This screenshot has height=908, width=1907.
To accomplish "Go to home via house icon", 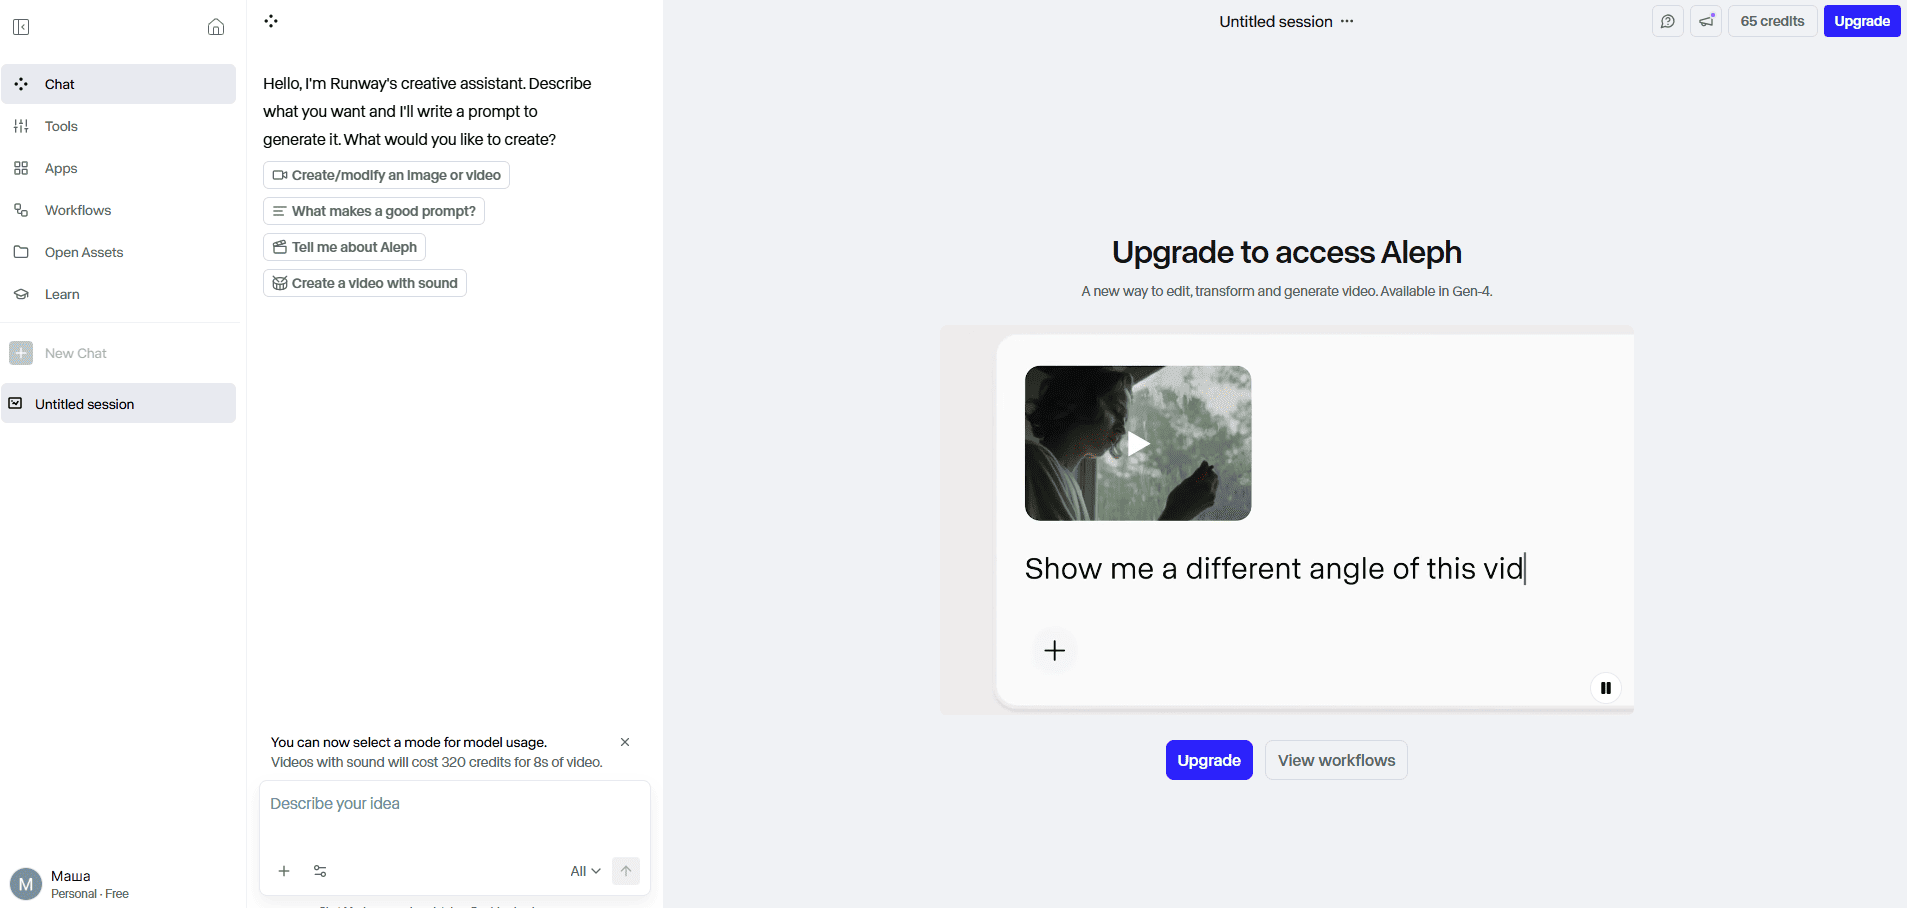I will (x=216, y=27).
